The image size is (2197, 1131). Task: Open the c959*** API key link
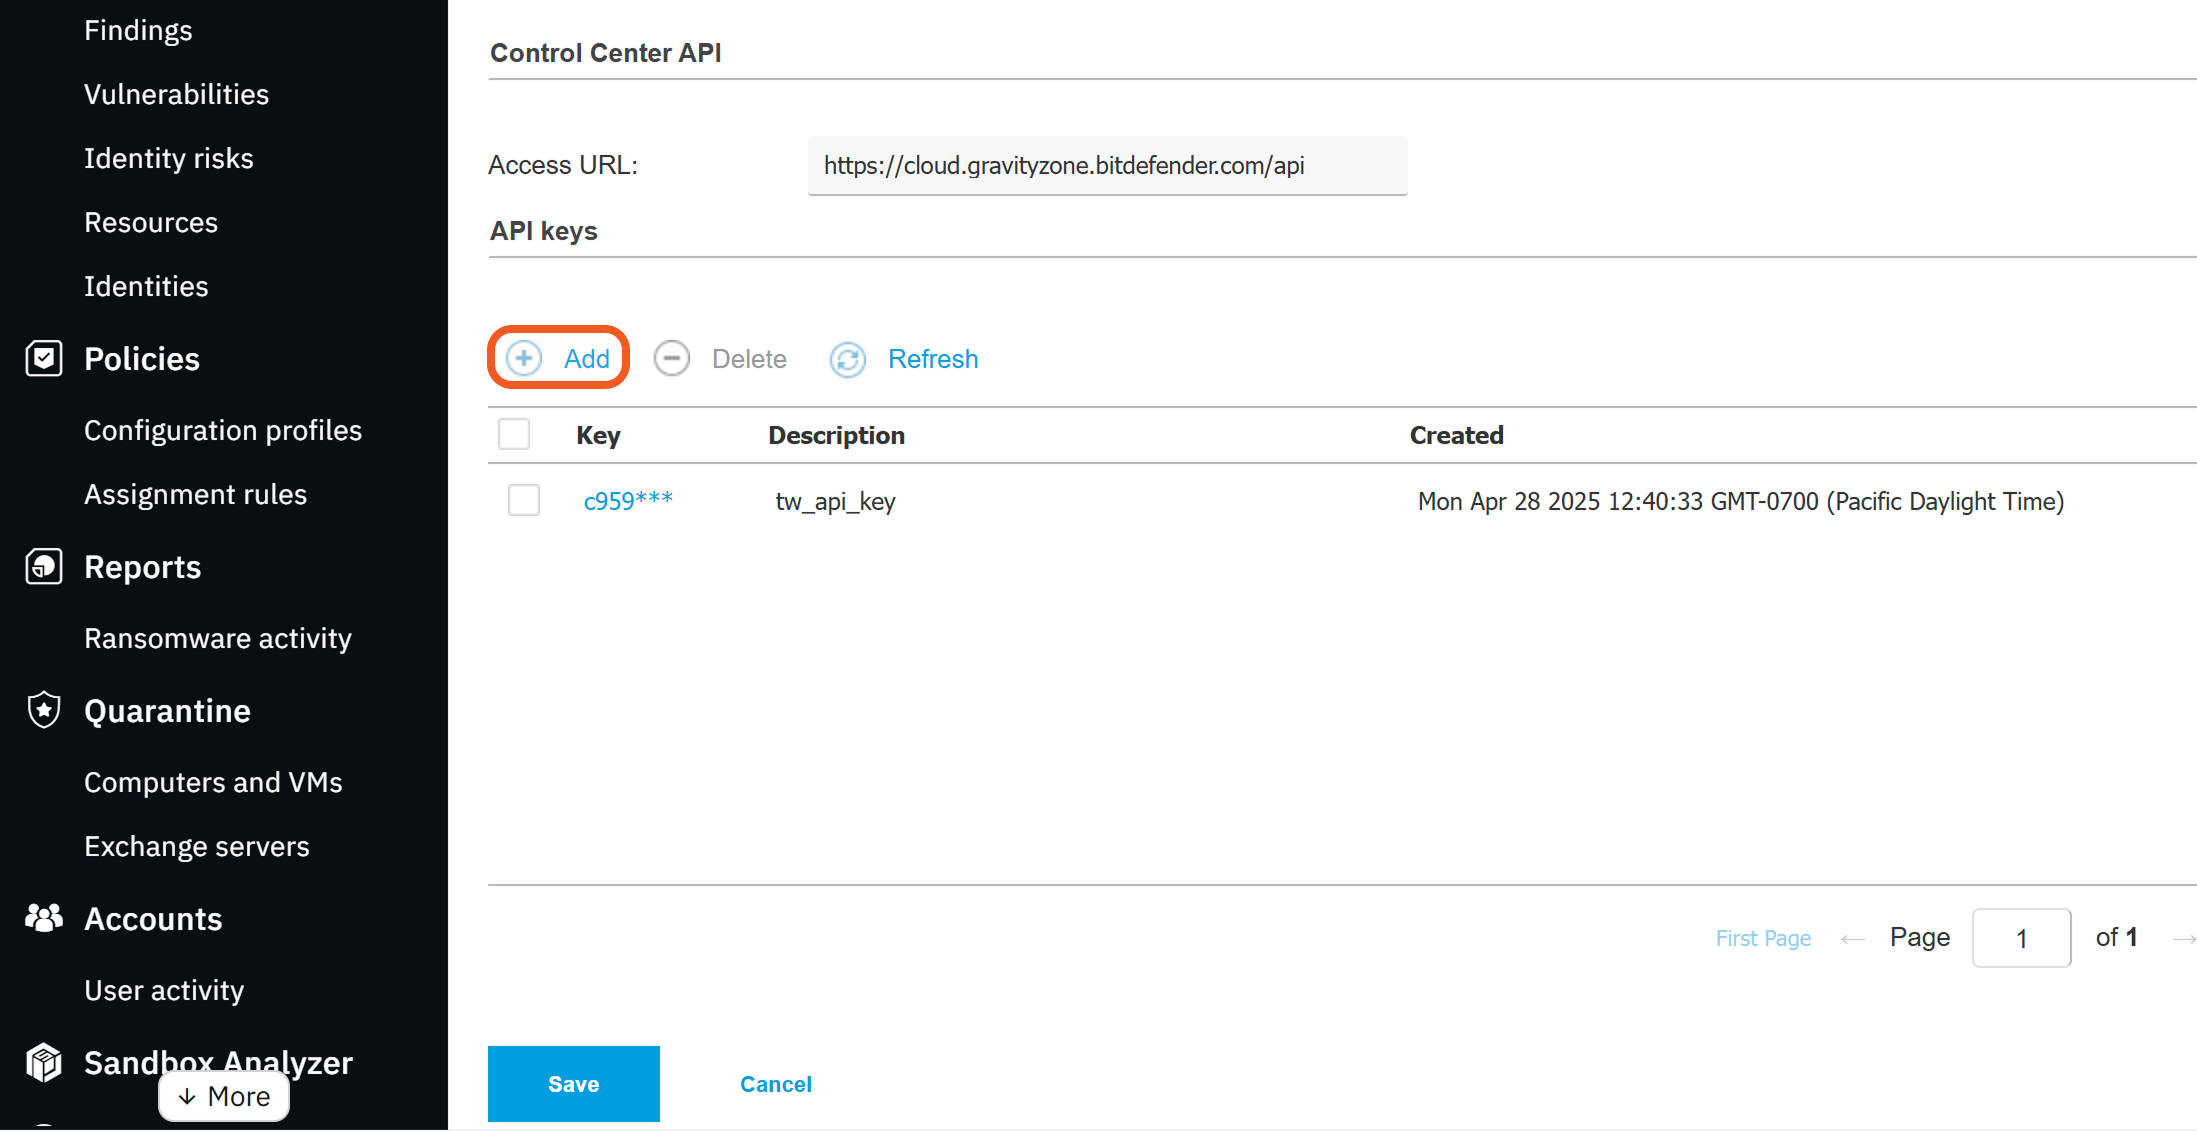click(628, 501)
